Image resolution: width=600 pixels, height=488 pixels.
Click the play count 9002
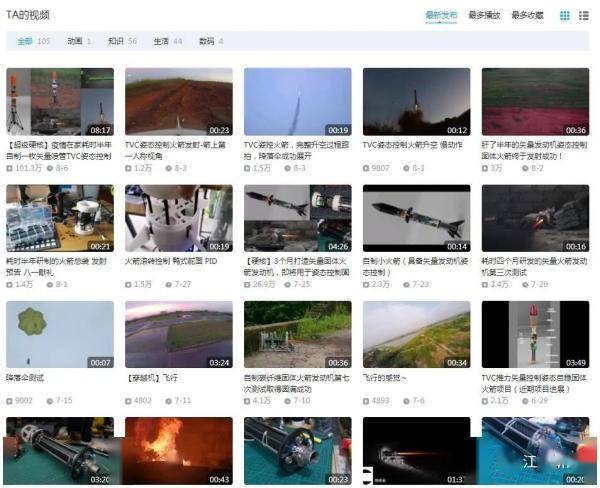pyautogui.click(x=24, y=401)
